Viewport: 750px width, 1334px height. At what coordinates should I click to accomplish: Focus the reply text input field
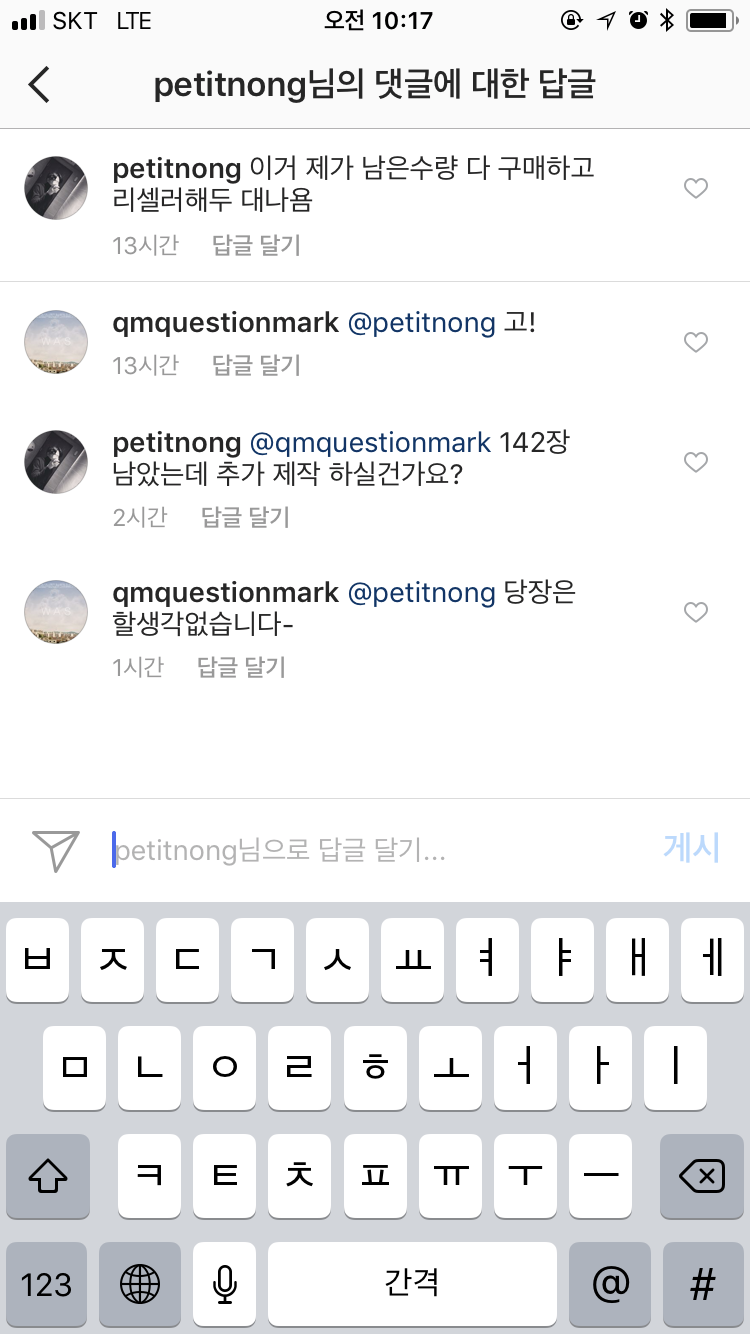pyautogui.click(x=380, y=850)
